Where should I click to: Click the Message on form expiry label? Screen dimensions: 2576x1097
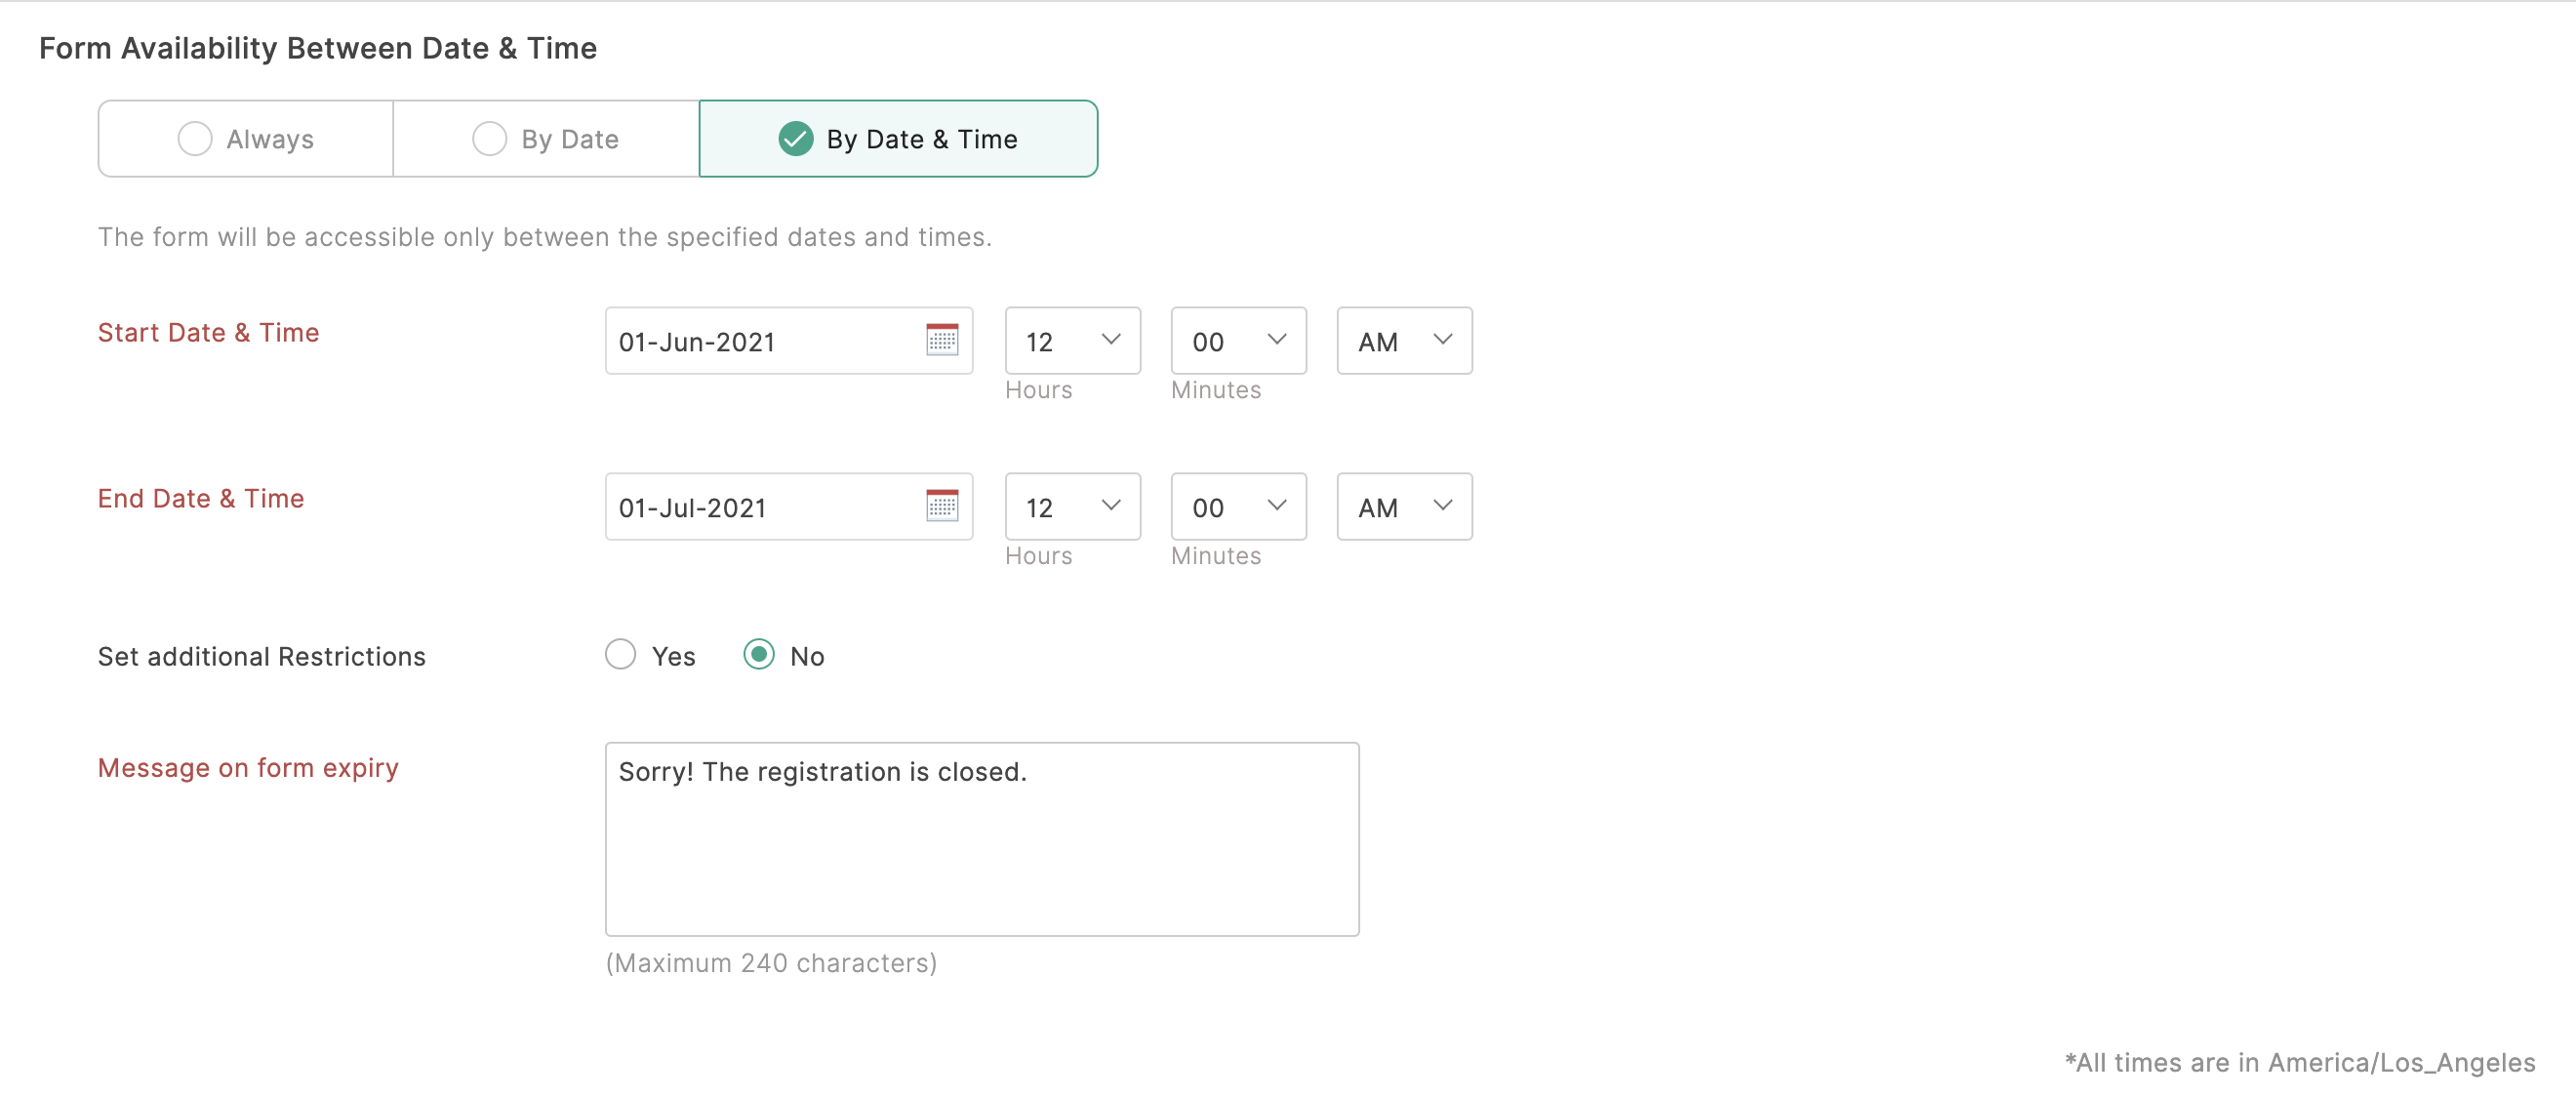click(x=248, y=767)
